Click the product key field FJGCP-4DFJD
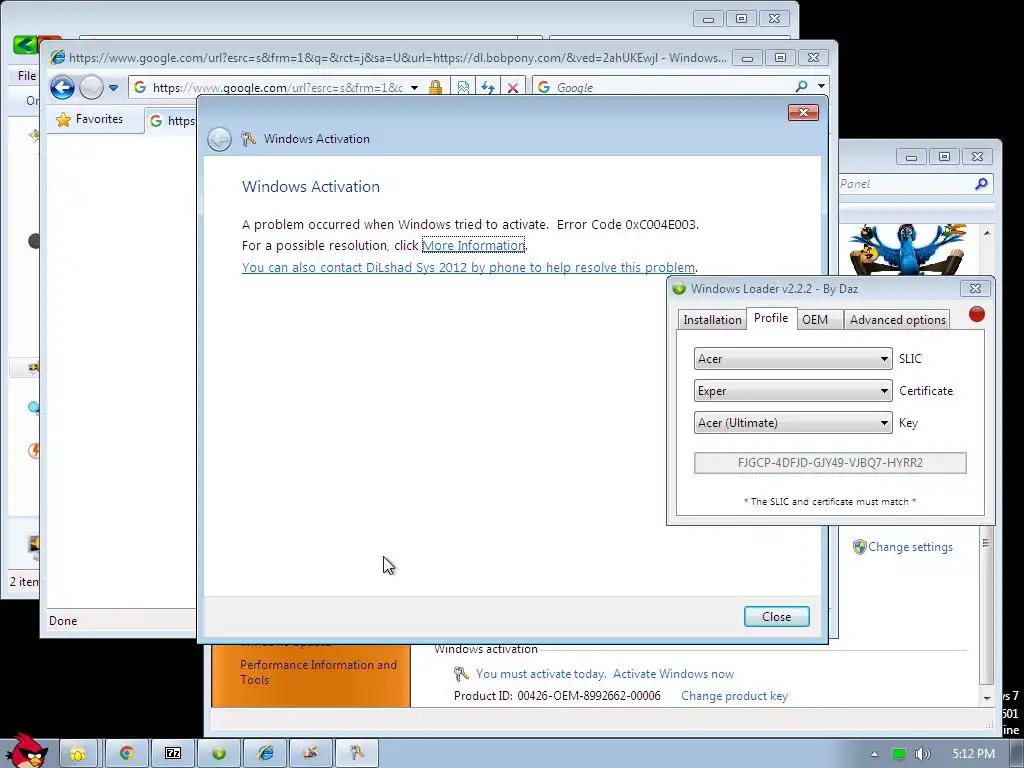Image resolution: width=1024 pixels, height=768 pixels. coord(830,462)
